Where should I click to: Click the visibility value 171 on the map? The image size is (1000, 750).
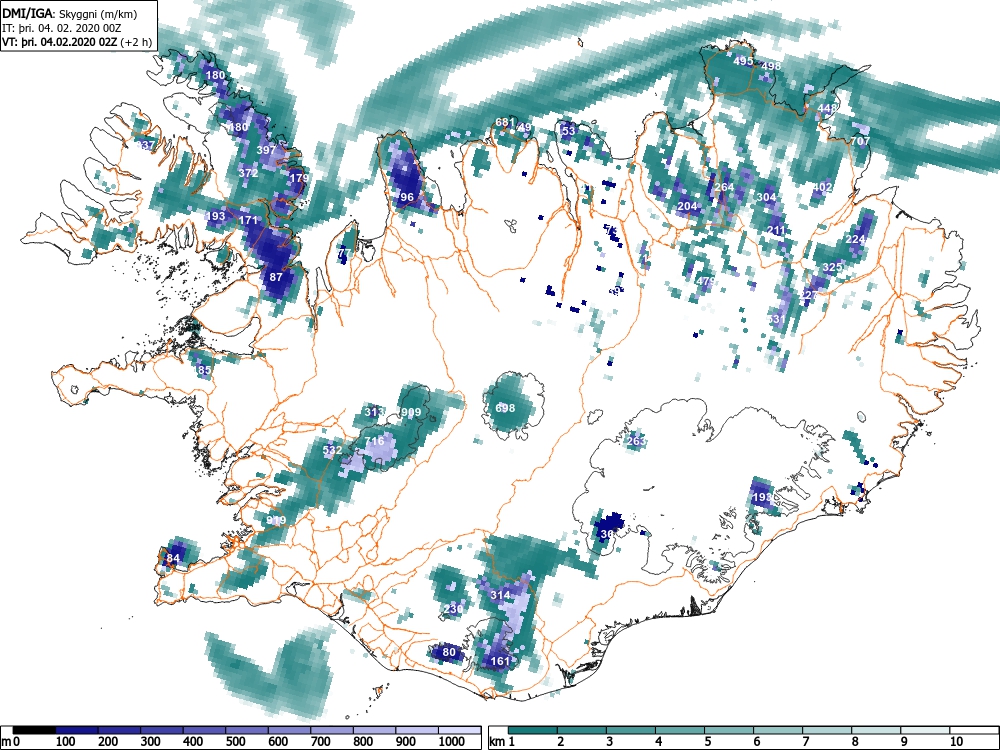(248, 221)
